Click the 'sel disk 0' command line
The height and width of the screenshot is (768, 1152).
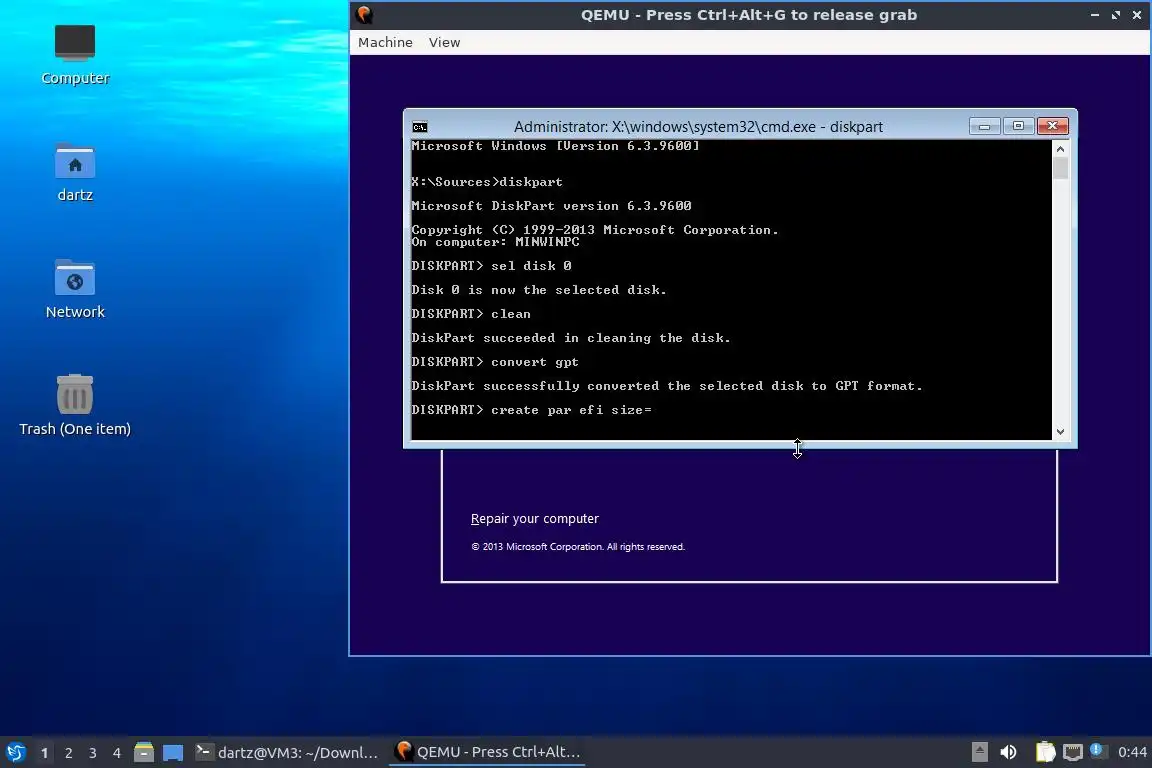pos(492,266)
